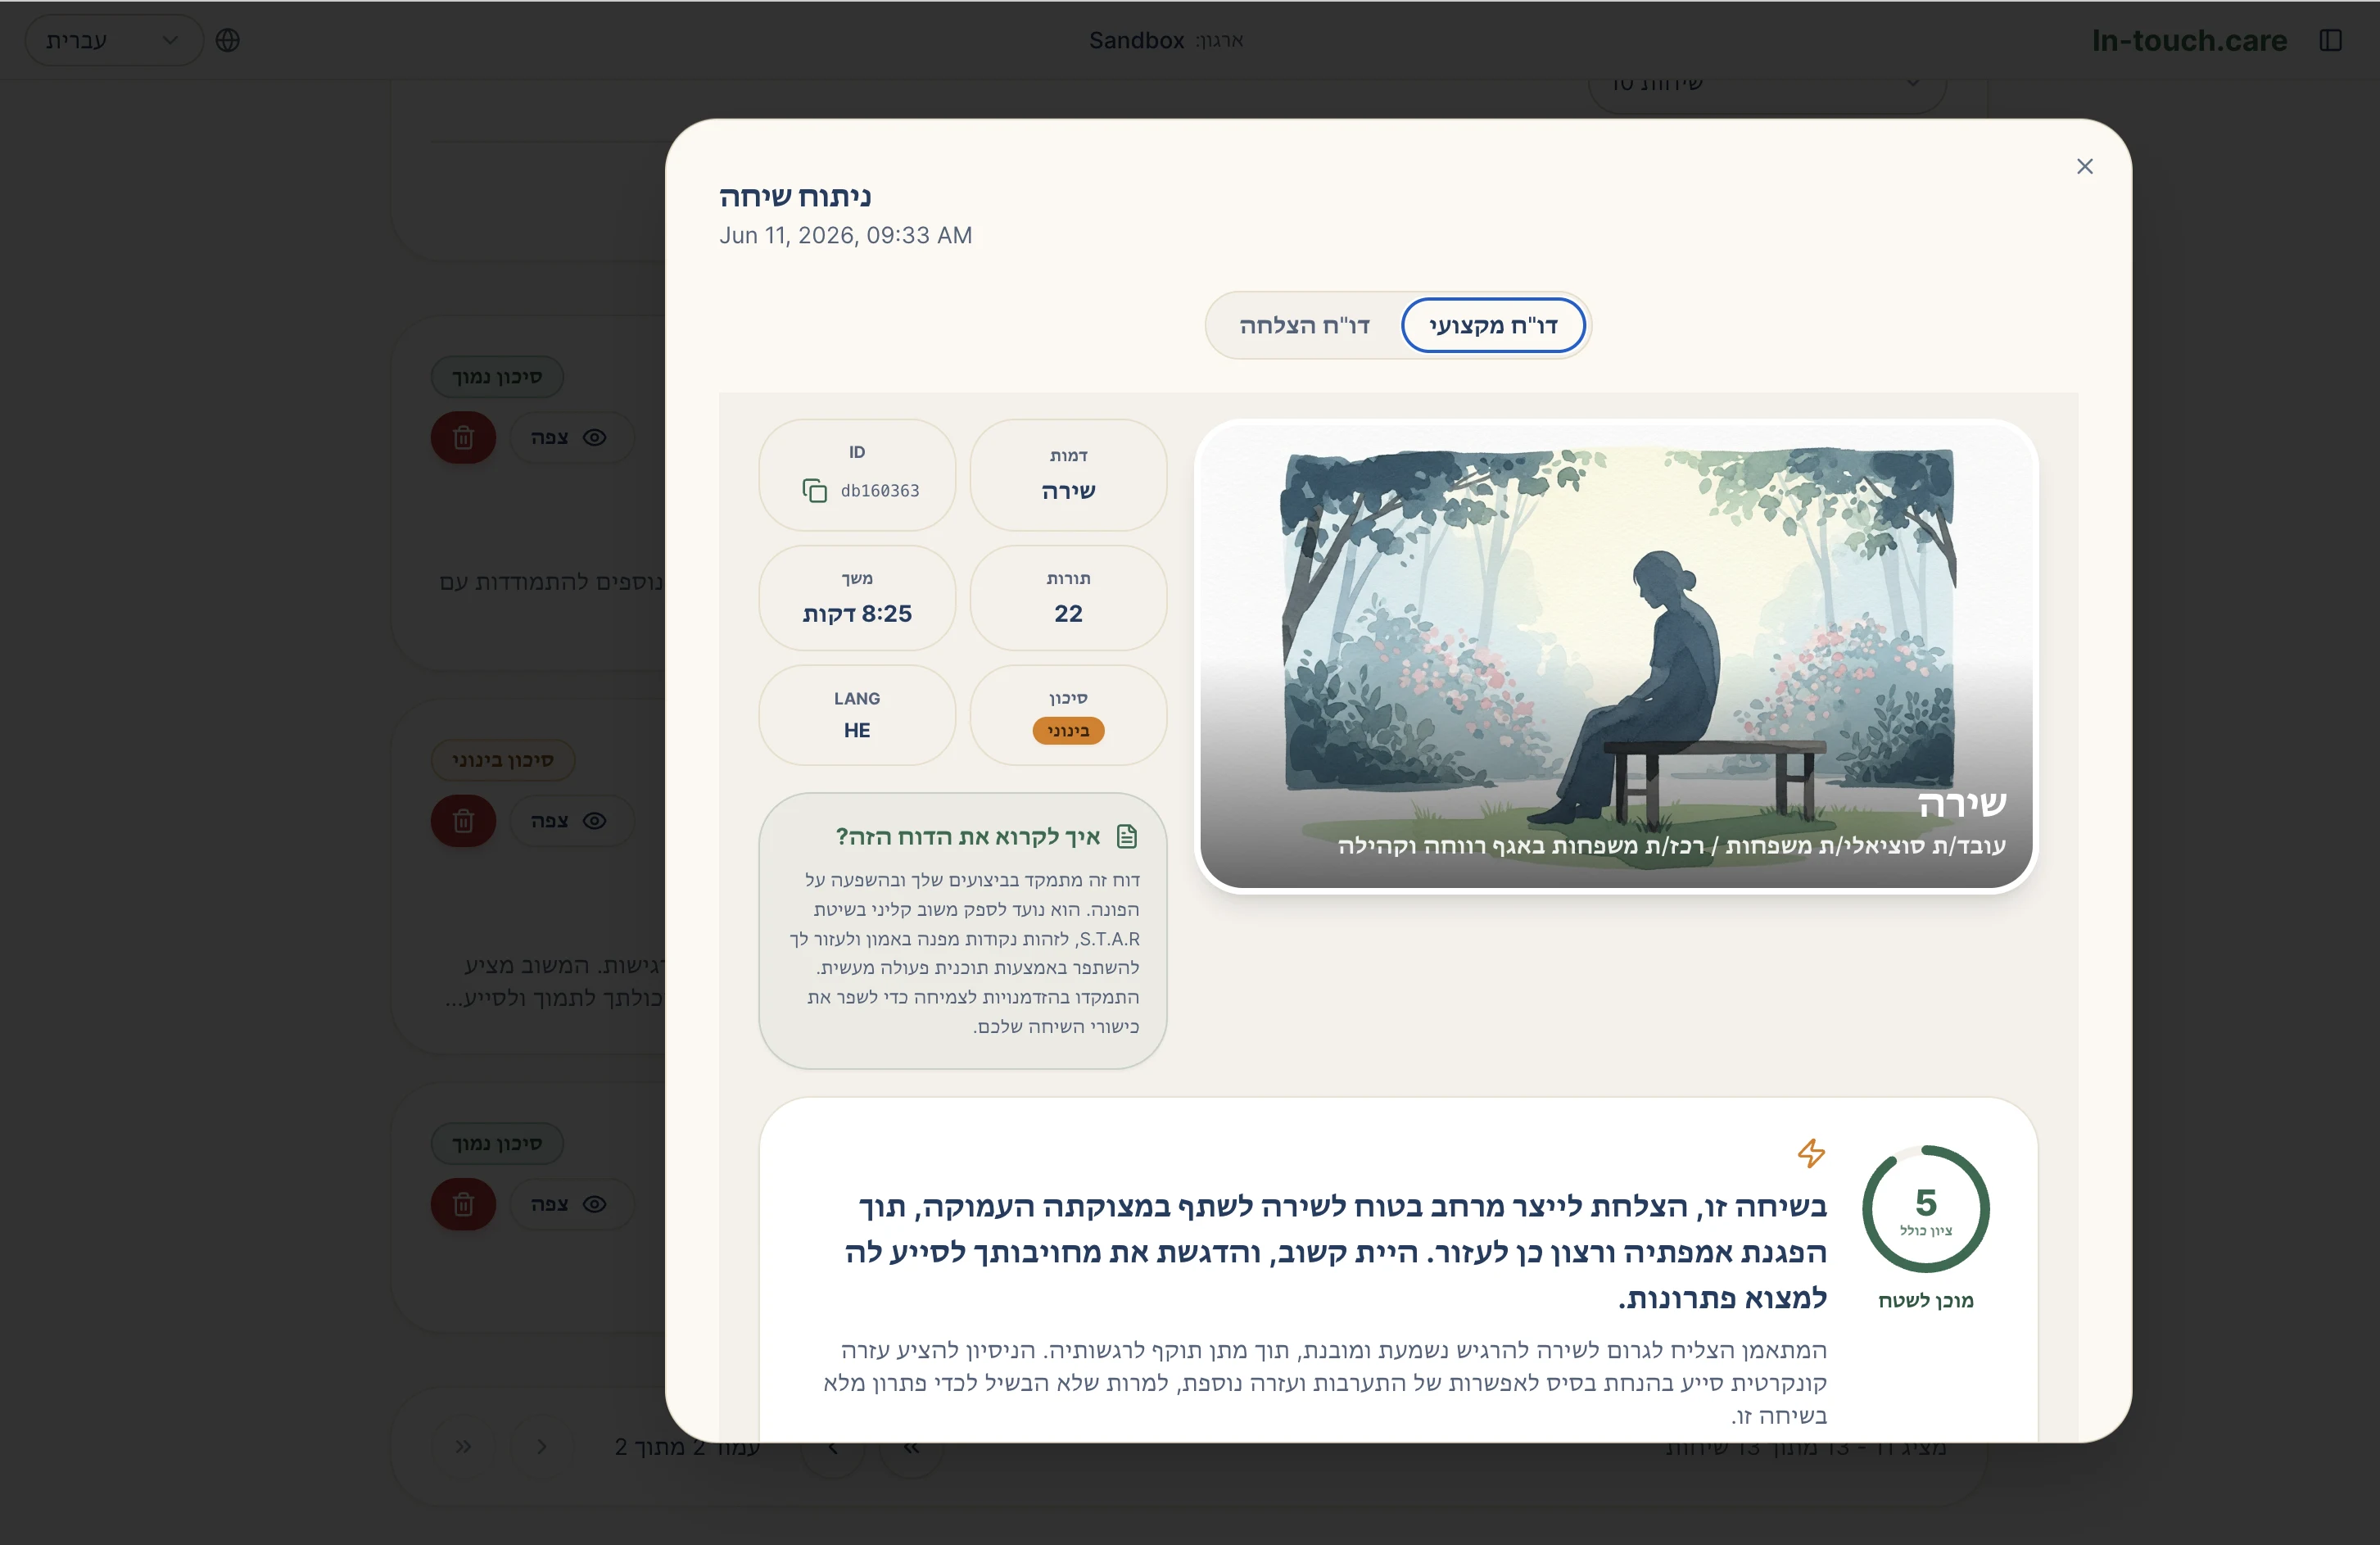Open the עברית language dropdown
Viewport: 2380px width, 1545px height.
click(114, 40)
